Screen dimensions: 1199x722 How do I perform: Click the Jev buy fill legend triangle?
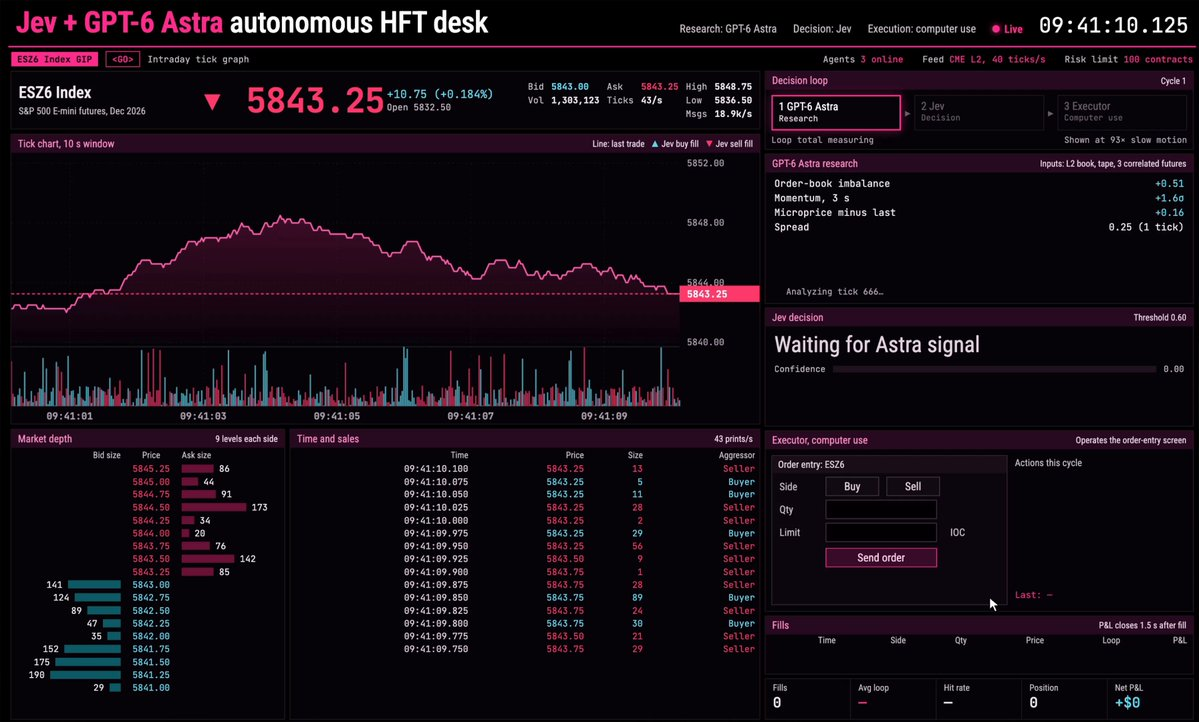tap(655, 144)
